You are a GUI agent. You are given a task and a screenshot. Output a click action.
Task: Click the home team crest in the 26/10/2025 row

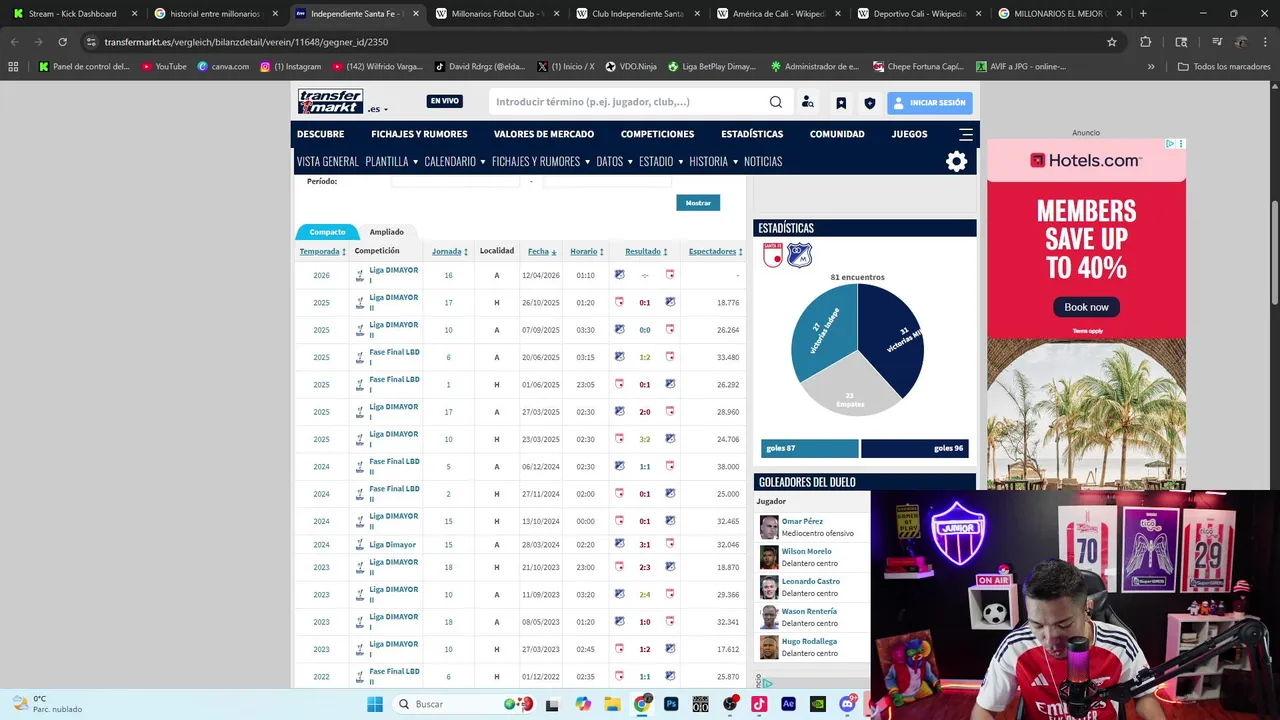[x=619, y=302]
